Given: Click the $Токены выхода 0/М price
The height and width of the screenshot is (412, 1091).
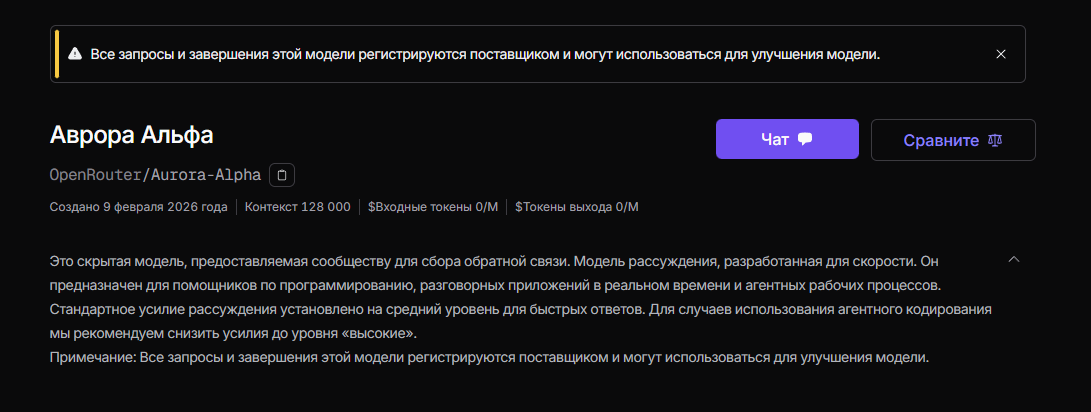Looking at the screenshot, I should 577,207.
